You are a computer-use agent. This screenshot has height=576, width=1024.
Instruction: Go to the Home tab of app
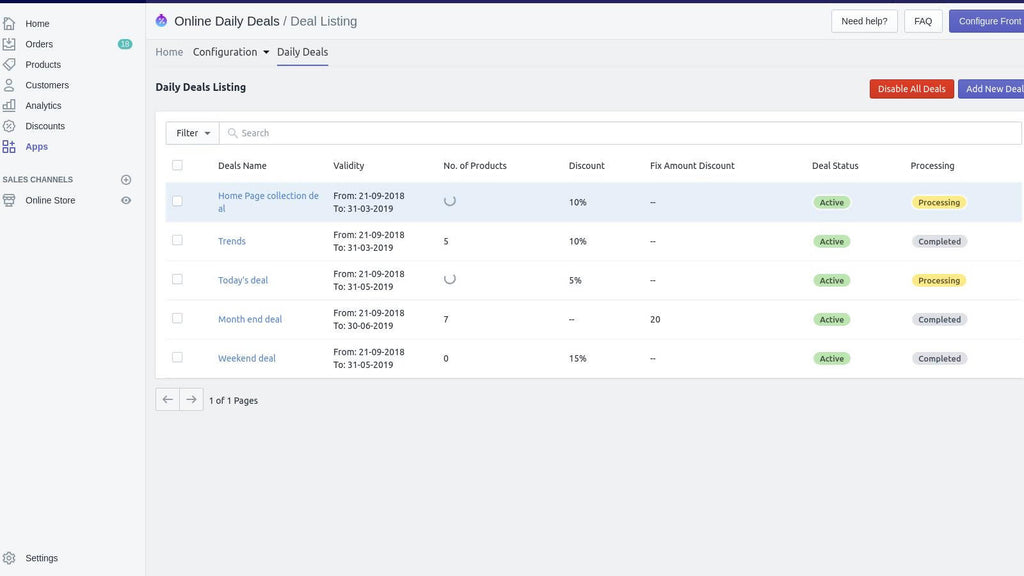169,52
